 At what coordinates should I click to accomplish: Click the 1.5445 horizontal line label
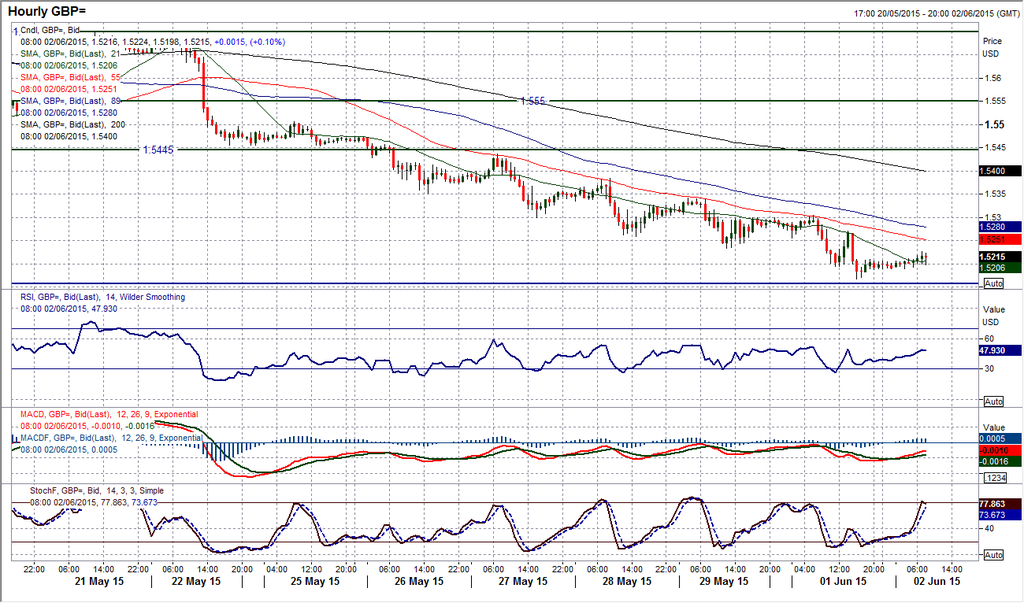point(159,150)
